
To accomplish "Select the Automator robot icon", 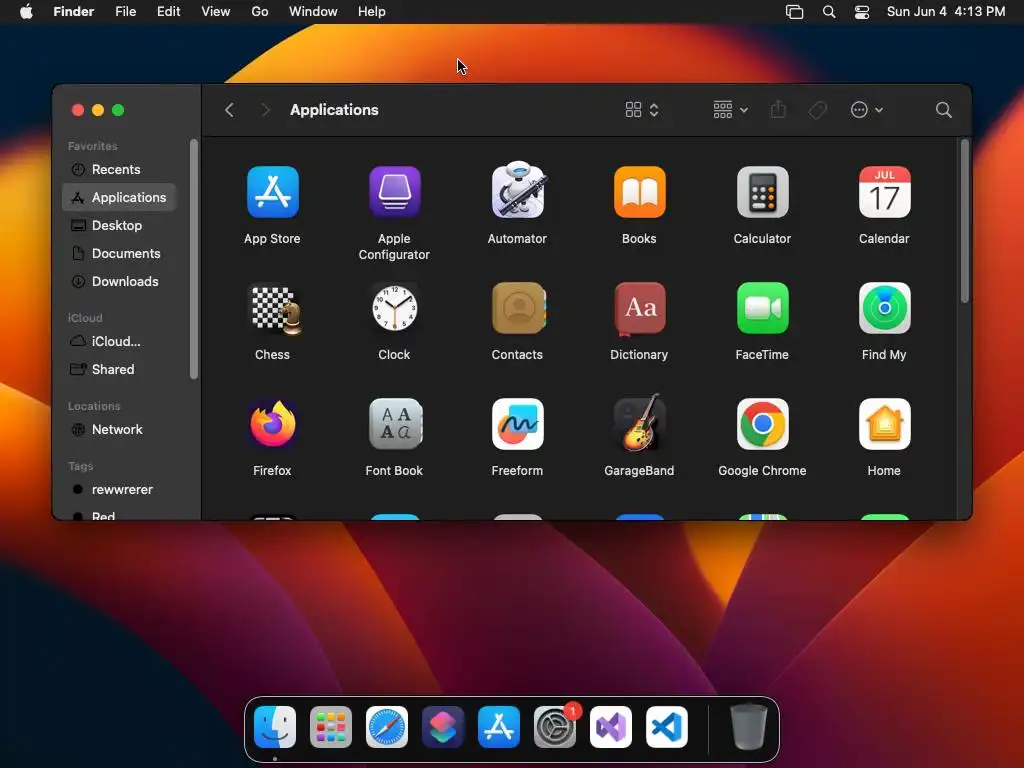I will (518, 190).
